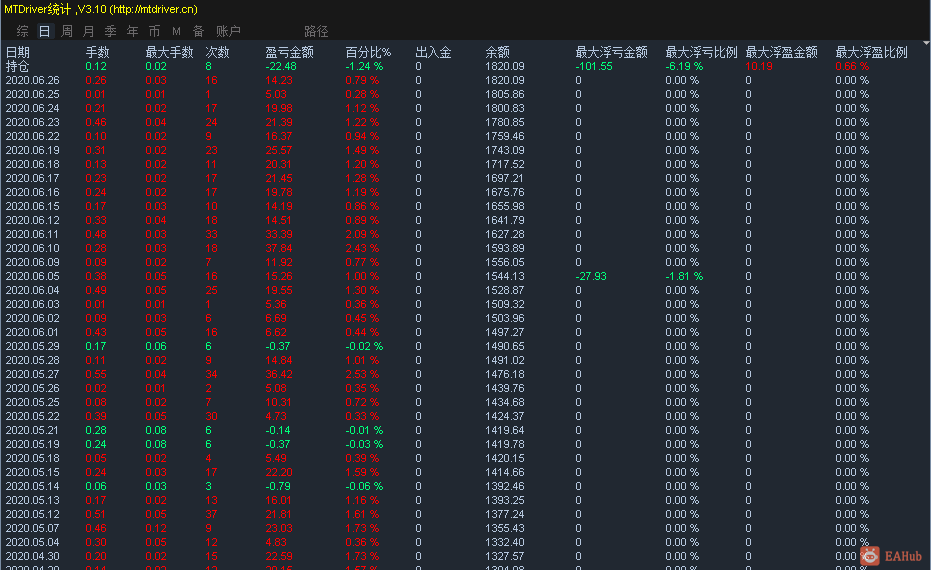Select the 2020.06.25 date row

coord(33,94)
